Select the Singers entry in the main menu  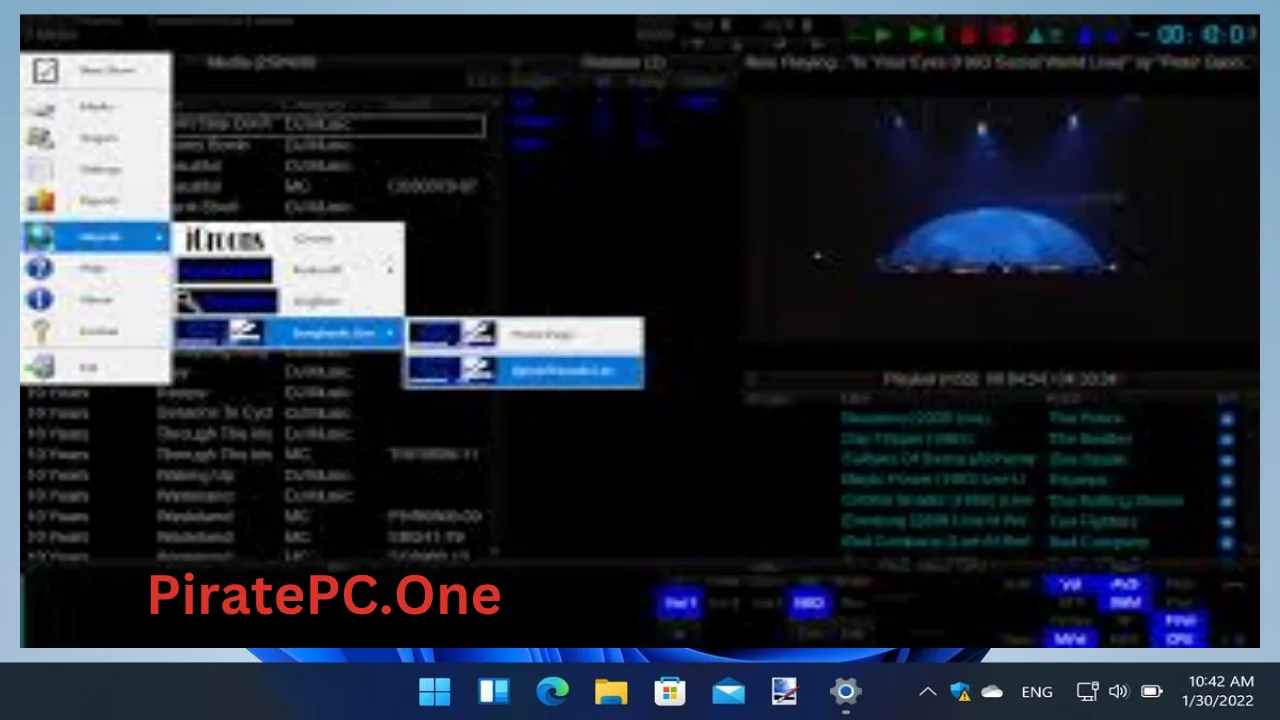pyautogui.click(x=96, y=138)
